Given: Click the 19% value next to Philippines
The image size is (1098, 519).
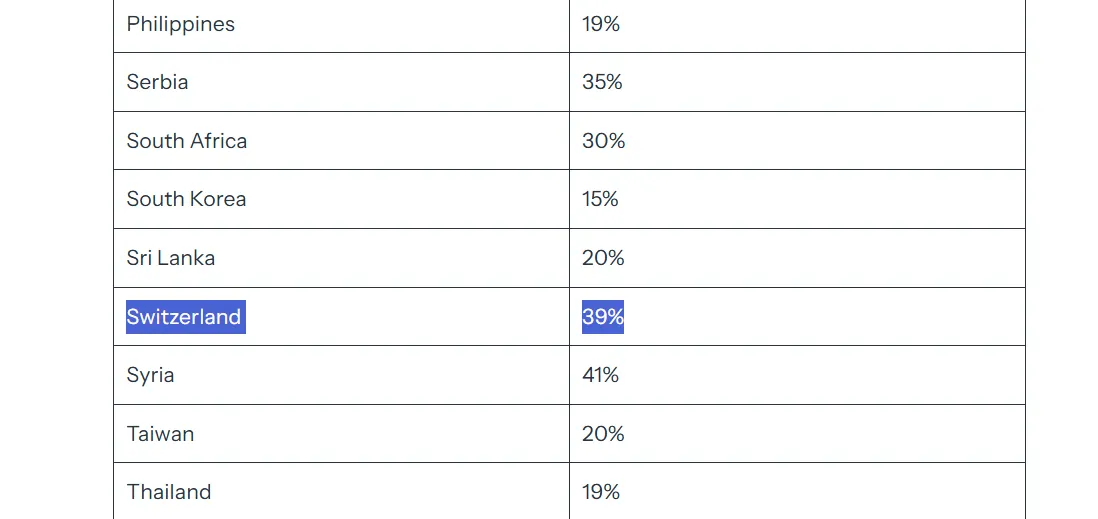Looking at the screenshot, I should (x=601, y=24).
